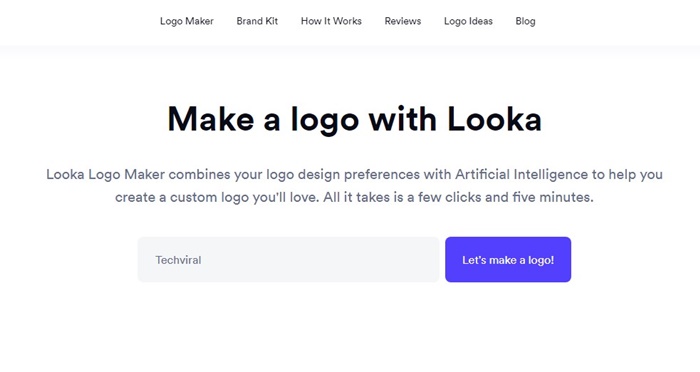
Task: Click the words Artificial Intelligence in description
Action: pyautogui.click(x=521, y=174)
